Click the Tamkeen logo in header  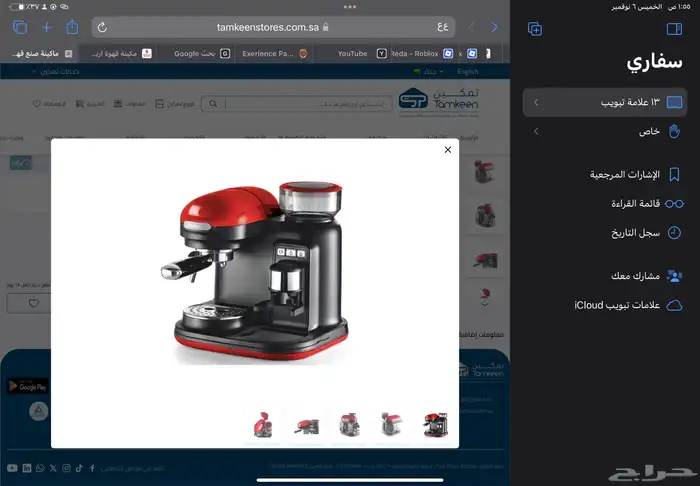(x=438, y=101)
